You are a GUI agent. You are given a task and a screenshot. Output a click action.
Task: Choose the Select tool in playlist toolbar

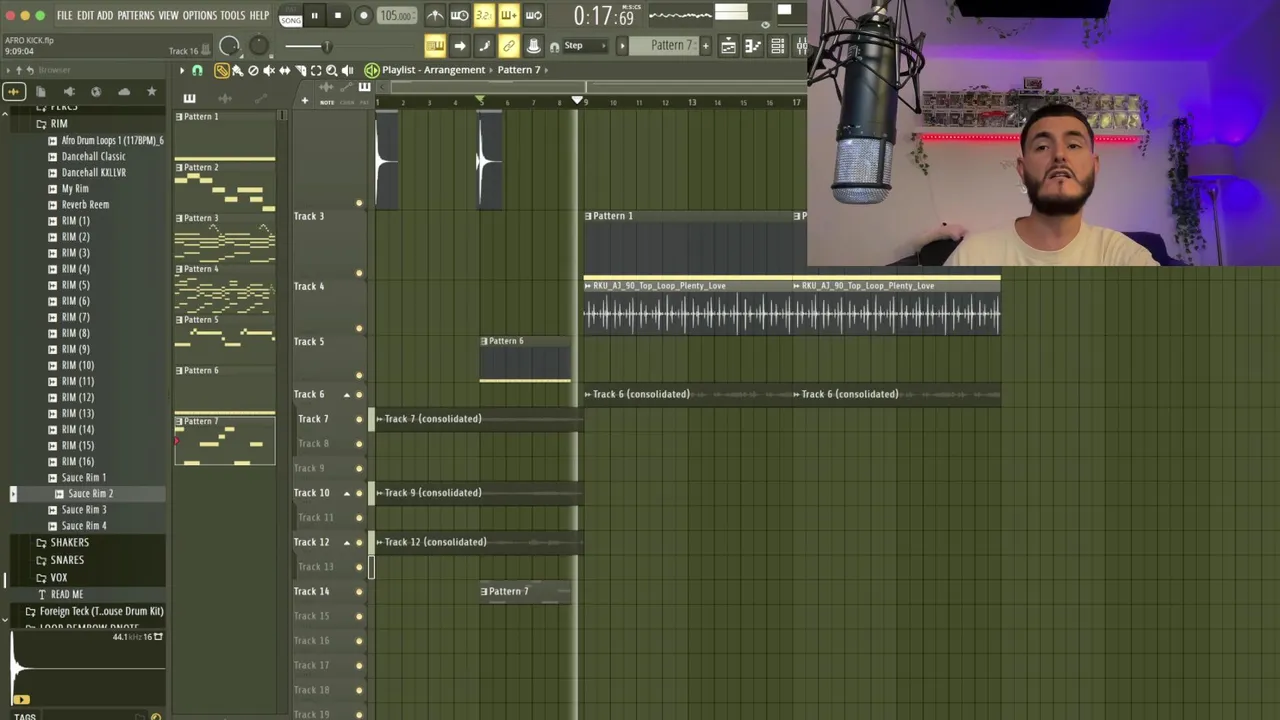pyautogui.click(x=316, y=70)
